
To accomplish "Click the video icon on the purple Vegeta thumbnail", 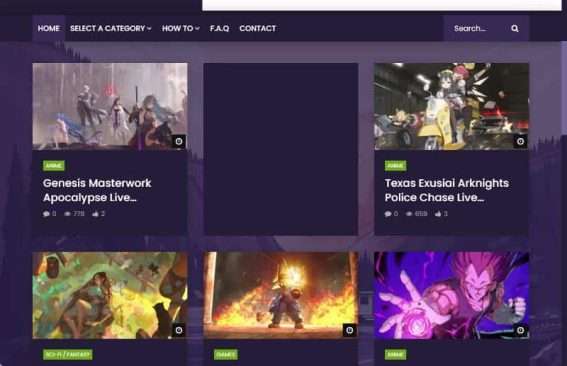I will 520,330.
